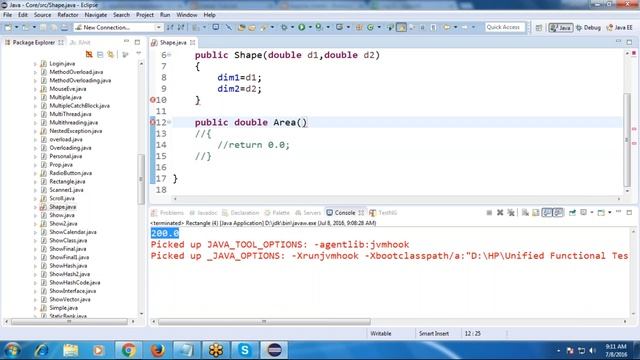Open the Window menu
The height and width of the screenshot is (360, 640).
(187, 15)
